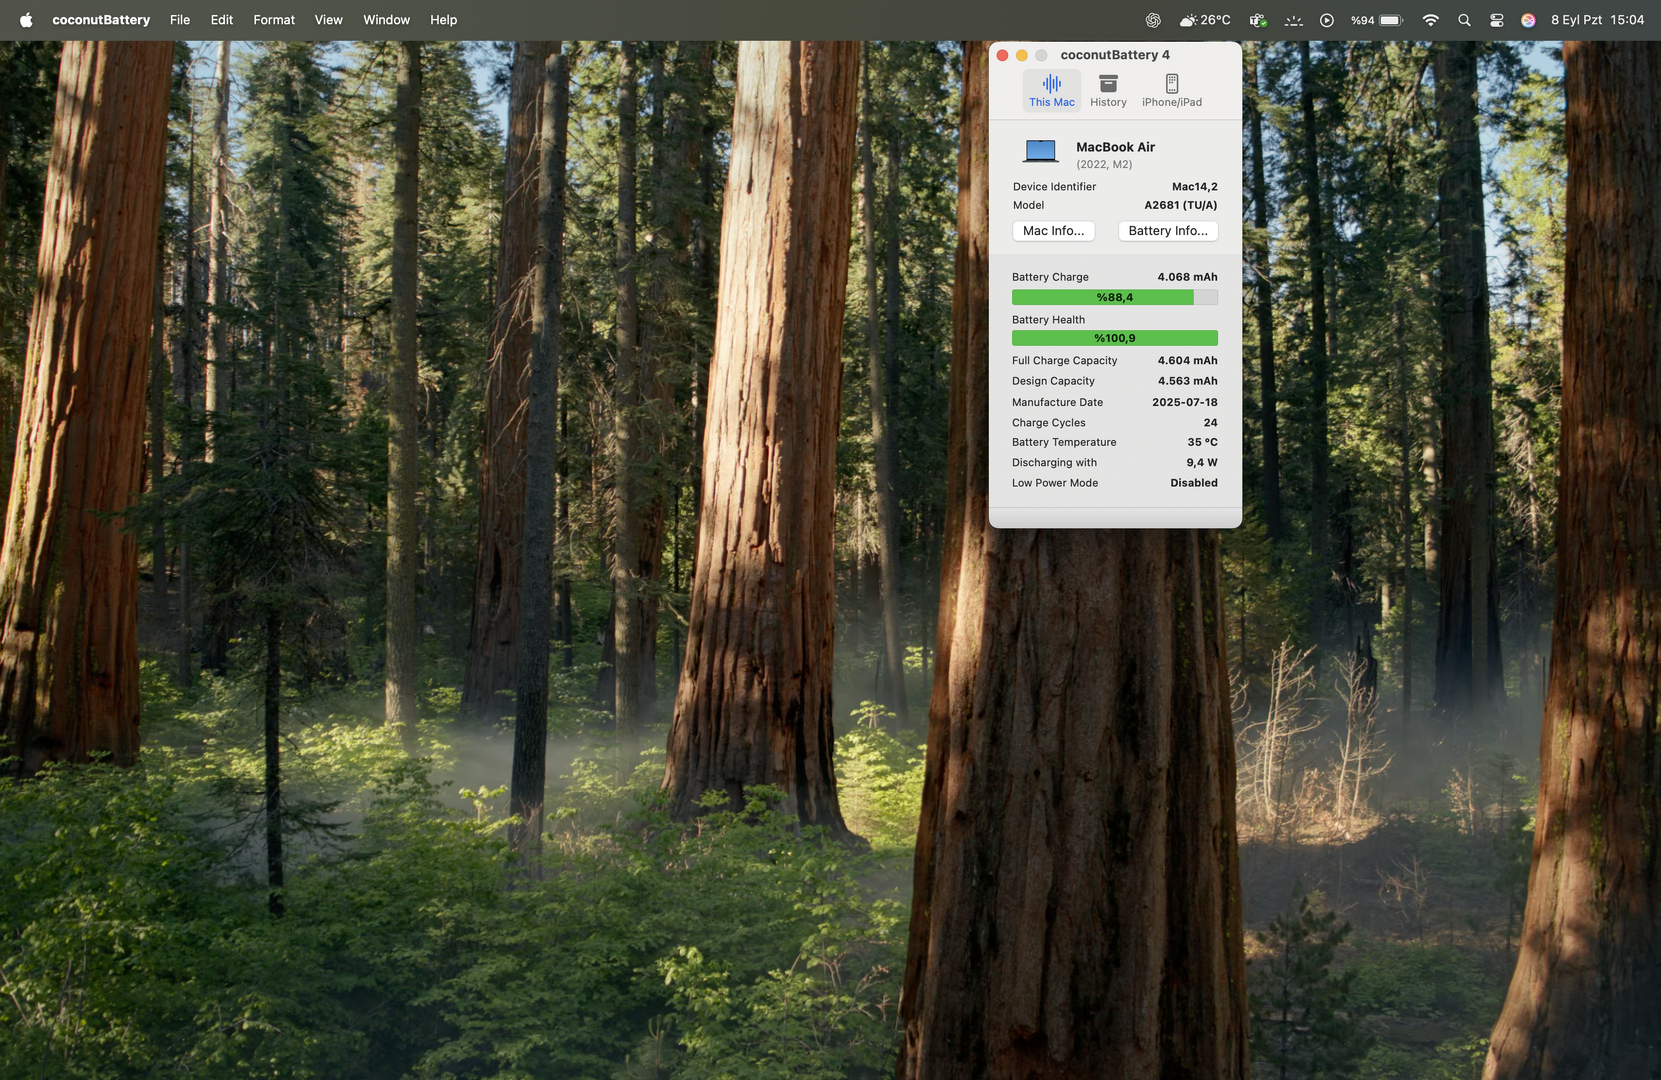Click the Battery Health %100,9 bar
Viewport: 1661px width, 1080px height.
point(1115,338)
